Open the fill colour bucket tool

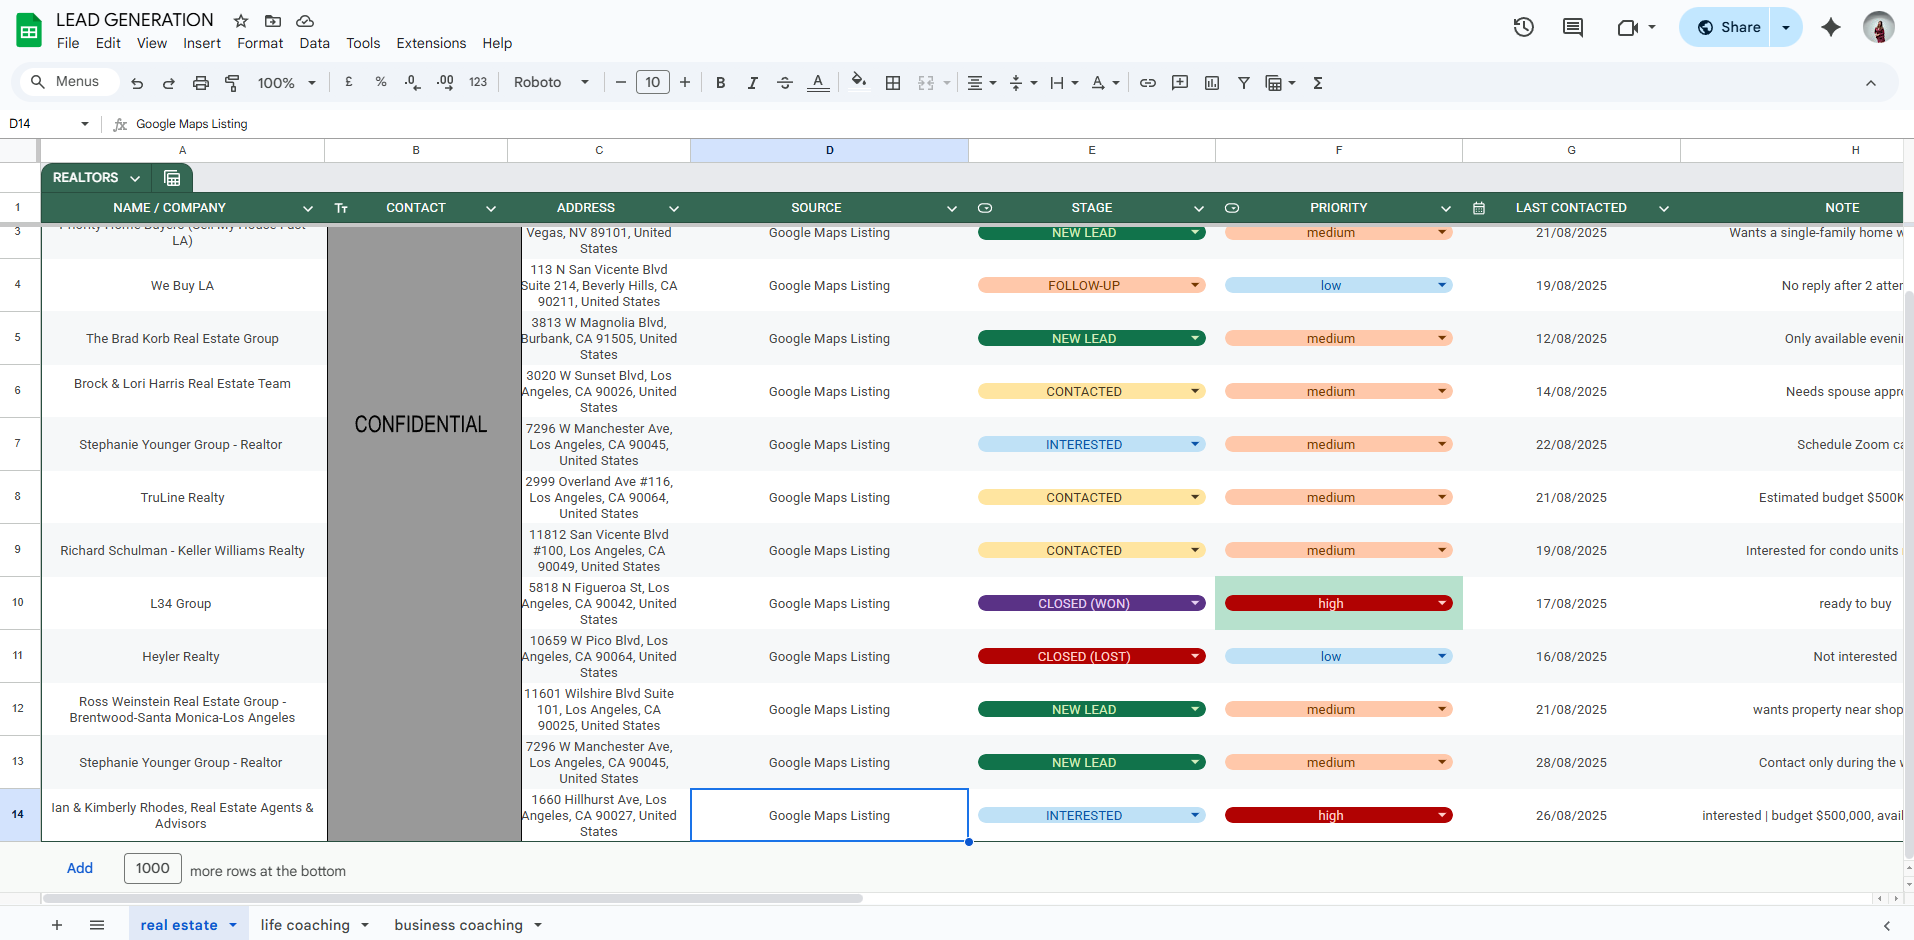(858, 82)
